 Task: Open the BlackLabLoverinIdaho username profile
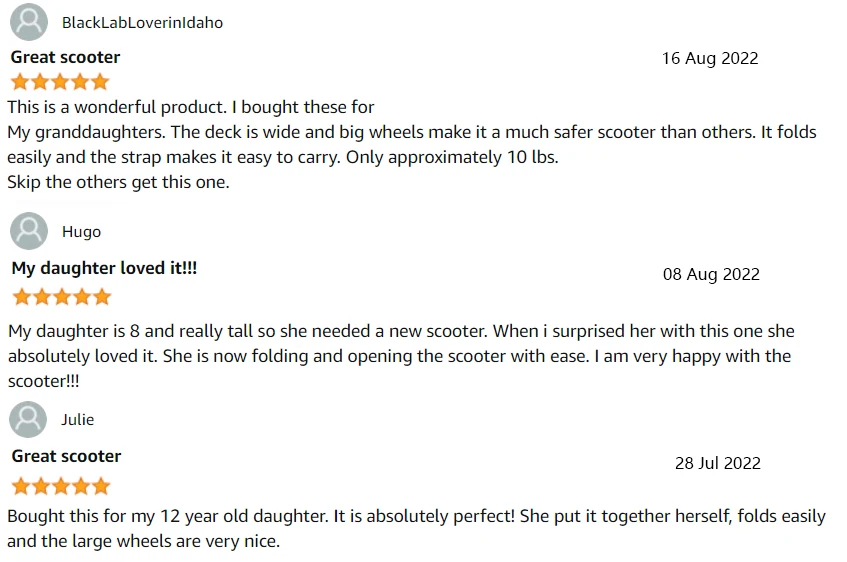(x=142, y=23)
